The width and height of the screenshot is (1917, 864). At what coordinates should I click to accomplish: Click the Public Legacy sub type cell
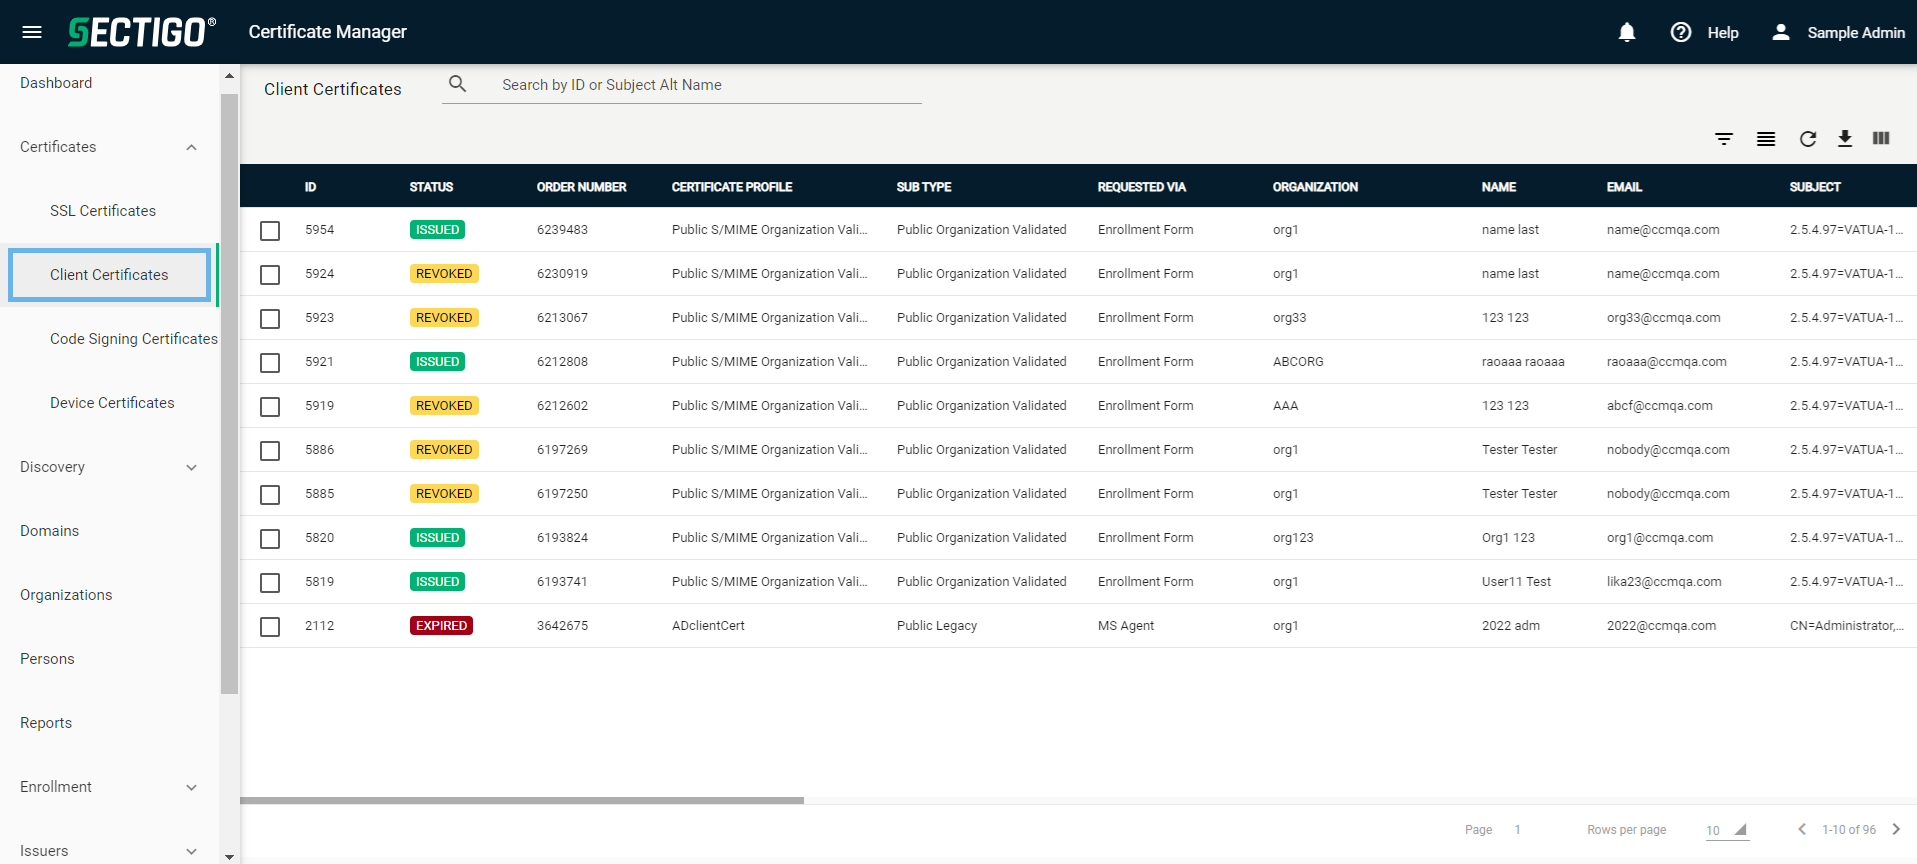pyautogui.click(x=937, y=626)
